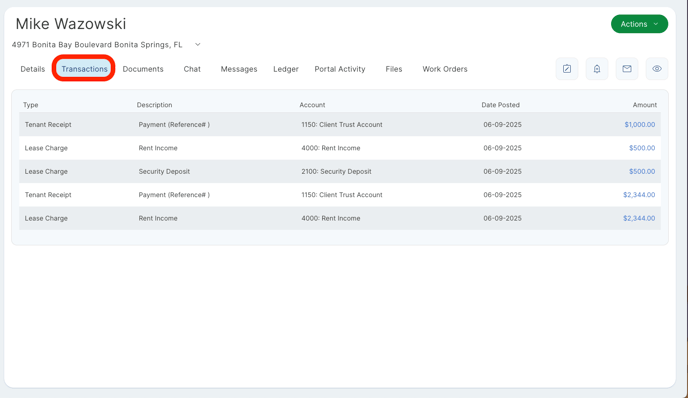688x398 pixels.
Task: Click the envelope email icon
Action: (x=627, y=69)
